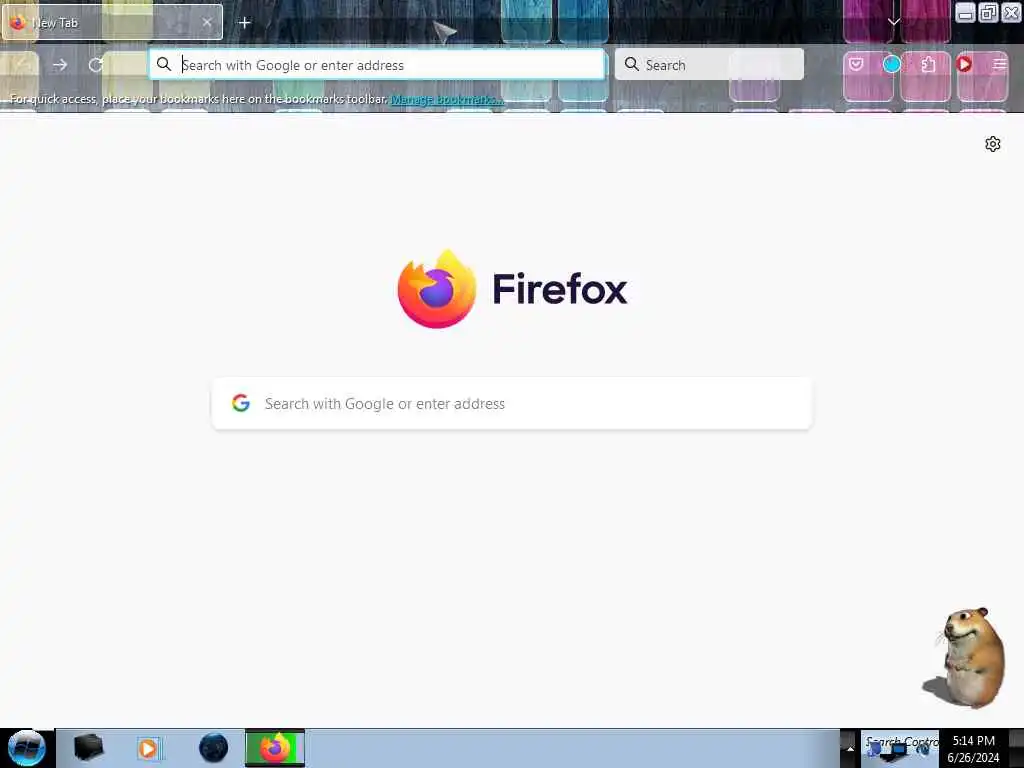Open the dark globe taskbar app
Image resolution: width=1024 pixels, height=768 pixels.
click(x=214, y=748)
